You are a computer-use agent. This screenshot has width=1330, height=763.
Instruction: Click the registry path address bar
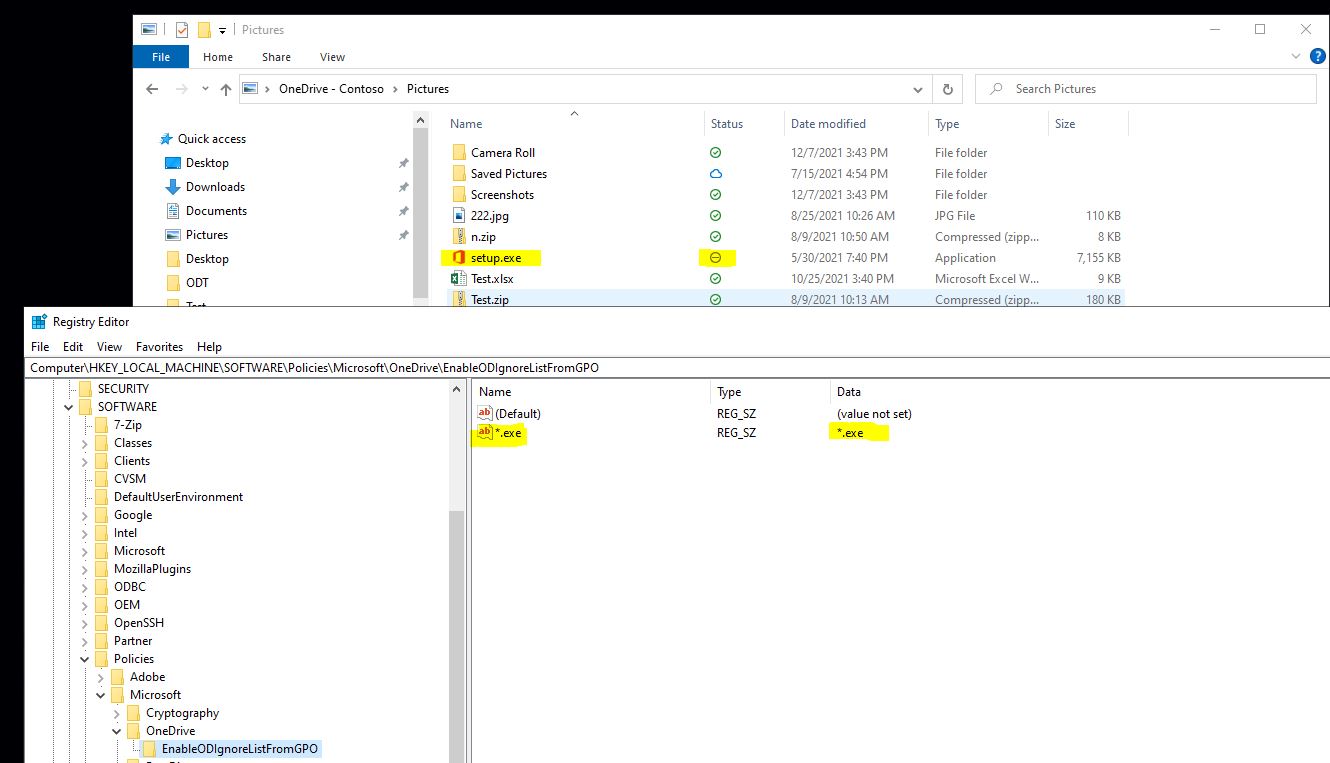click(x=677, y=367)
